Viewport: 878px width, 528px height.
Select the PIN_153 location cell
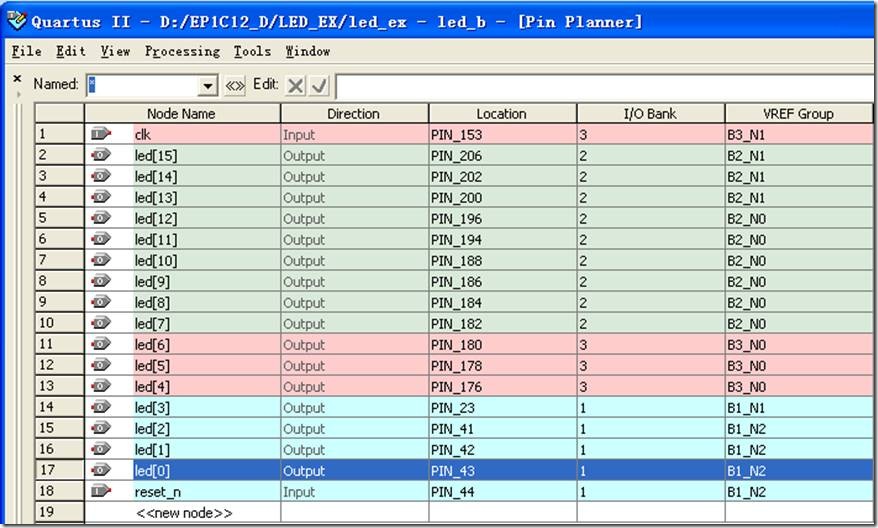tap(501, 134)
